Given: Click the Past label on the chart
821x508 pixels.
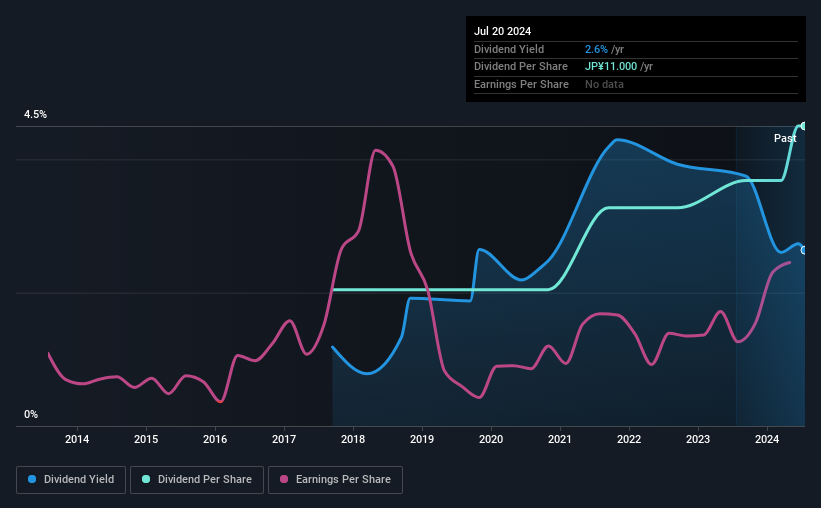Looking at the screenshot, I should (785, 138).
